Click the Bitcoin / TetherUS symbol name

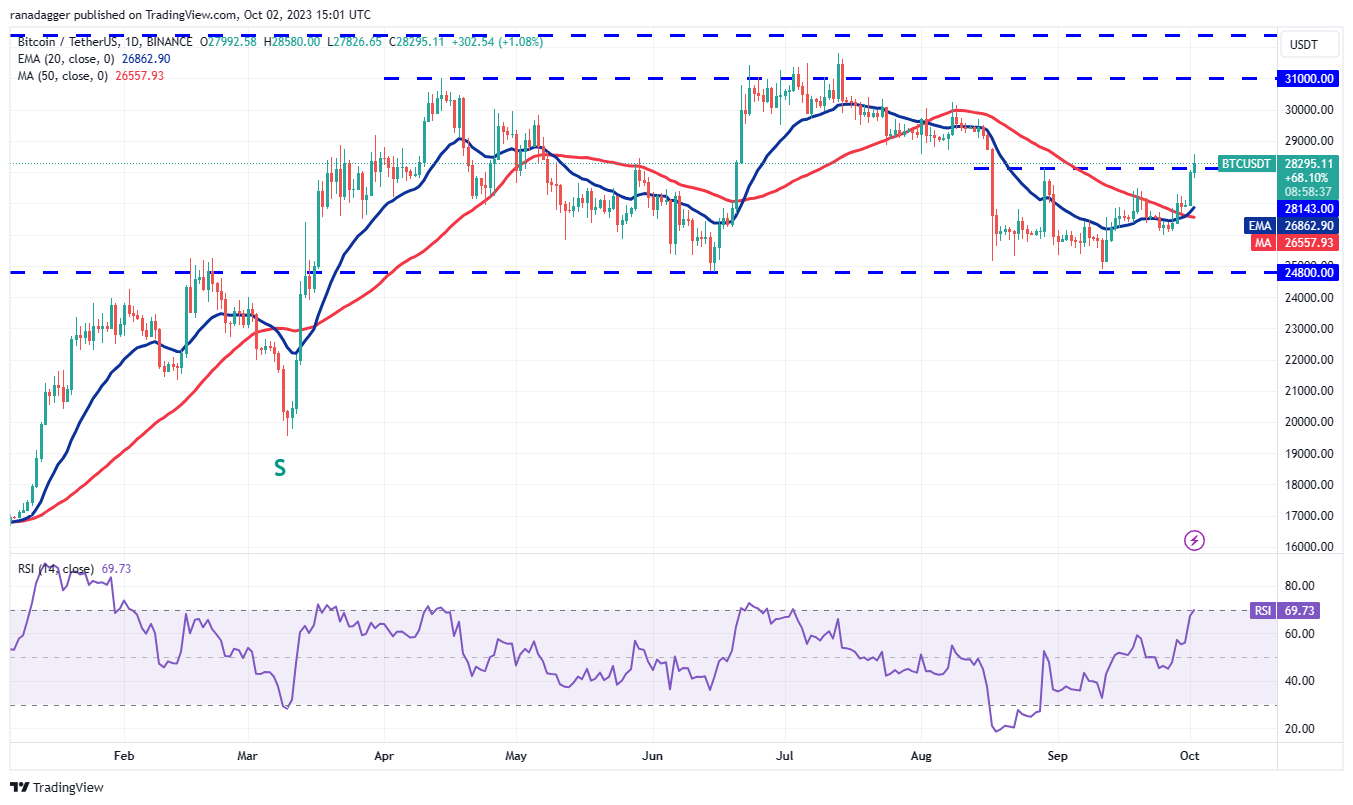[x=70, y=43]
